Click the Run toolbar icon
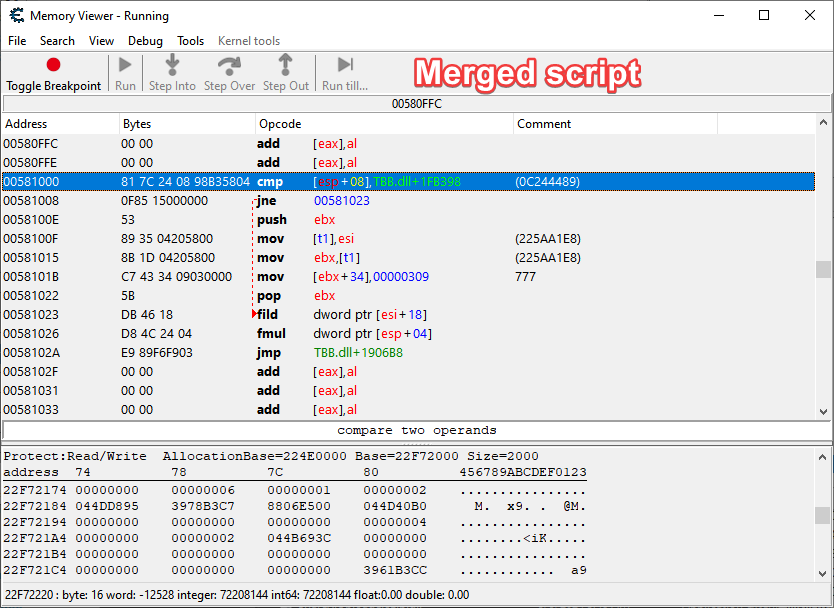This screenshot has height=608, width=834. [x=123, y=63]
